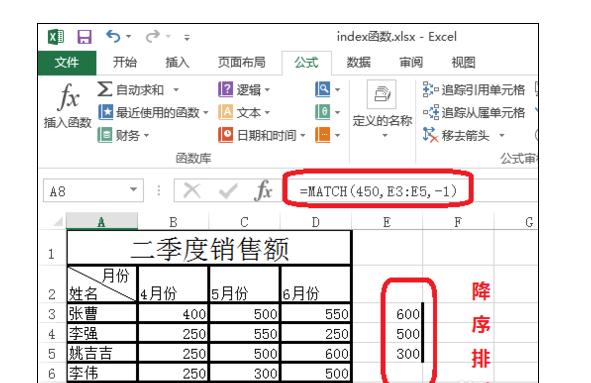The width and height of the screenshot is (591, 383).
Task: Click the Defined Names (定义的名称) icon
Action: [382, 94]
